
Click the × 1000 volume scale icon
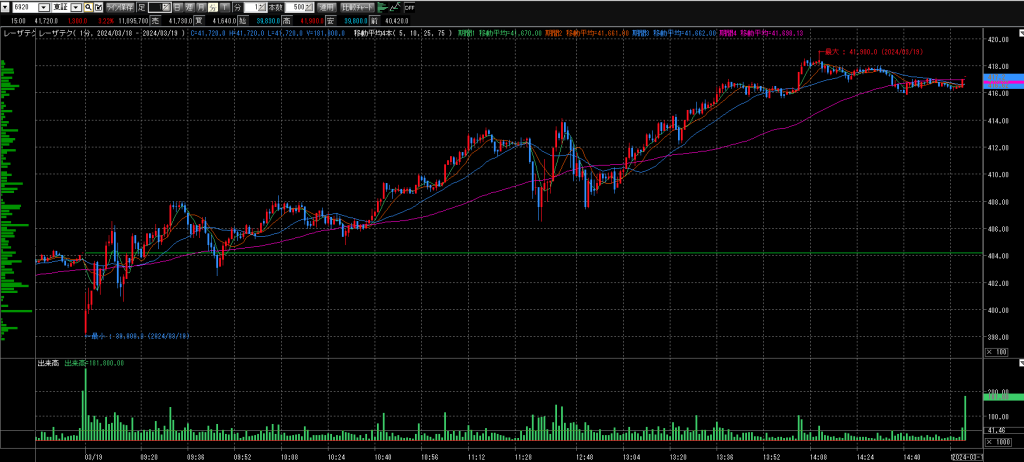996,441
